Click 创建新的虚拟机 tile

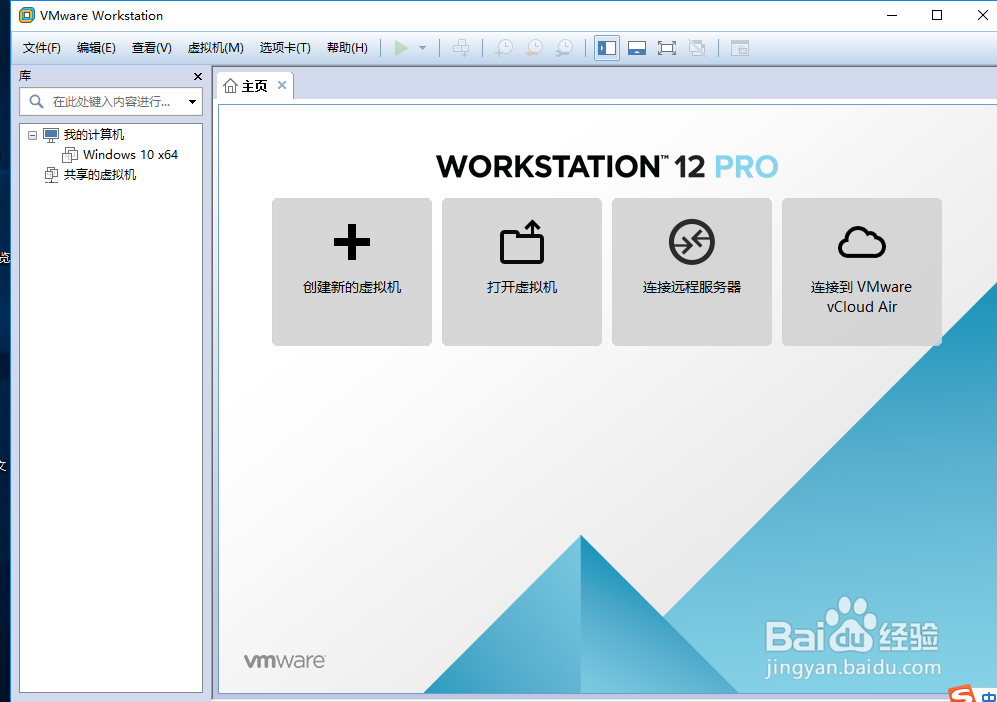point(352,272)
